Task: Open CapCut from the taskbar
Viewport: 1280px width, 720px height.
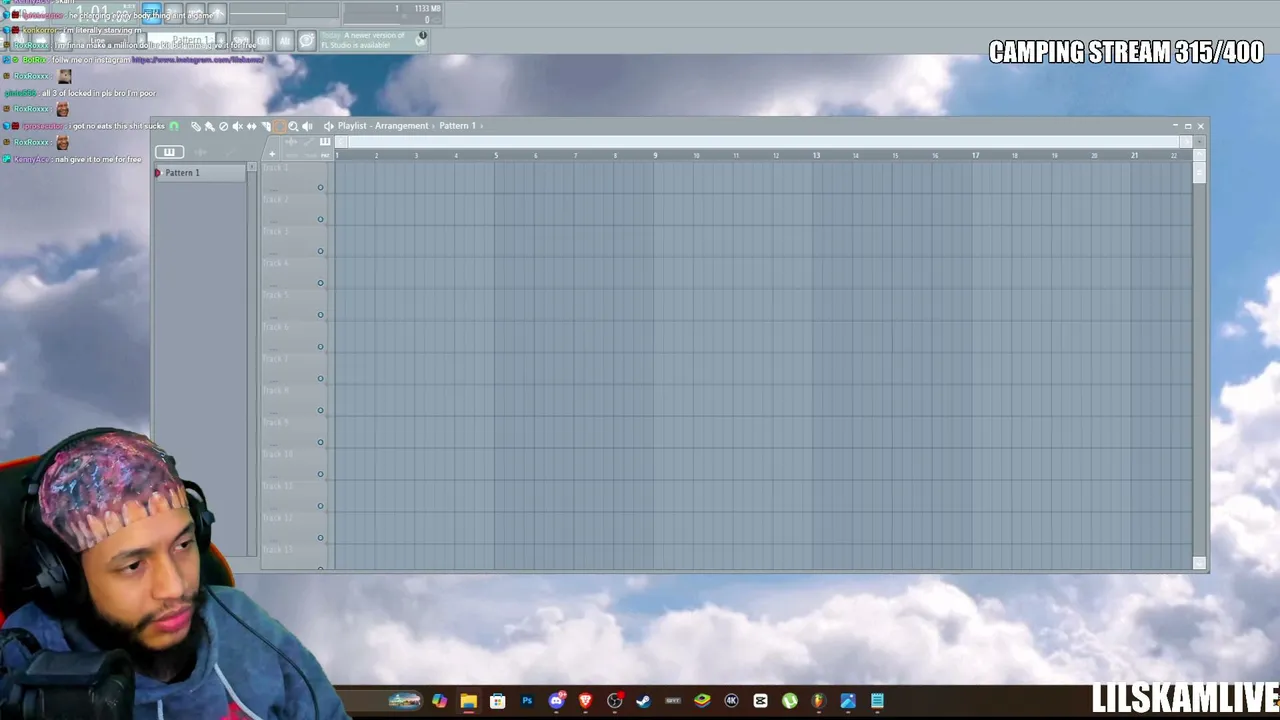Action: click(760, 701)
